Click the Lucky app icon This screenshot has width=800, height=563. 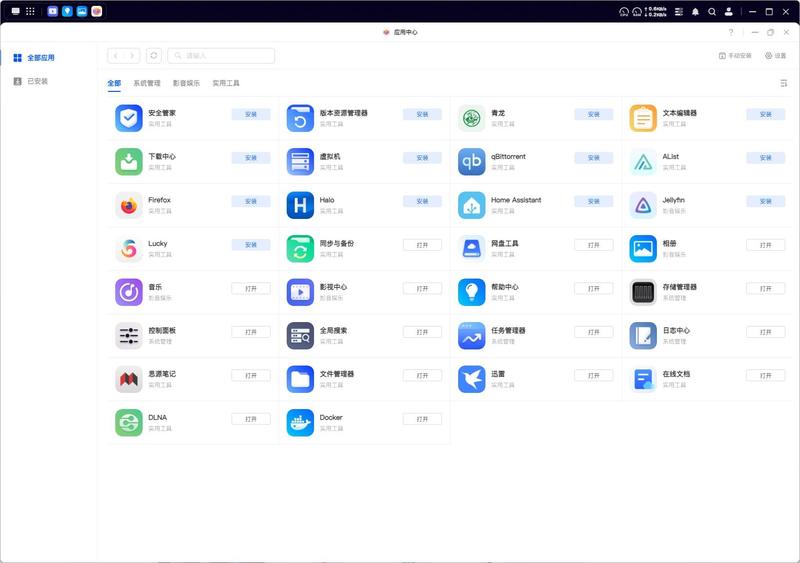[x=129, y=249]
